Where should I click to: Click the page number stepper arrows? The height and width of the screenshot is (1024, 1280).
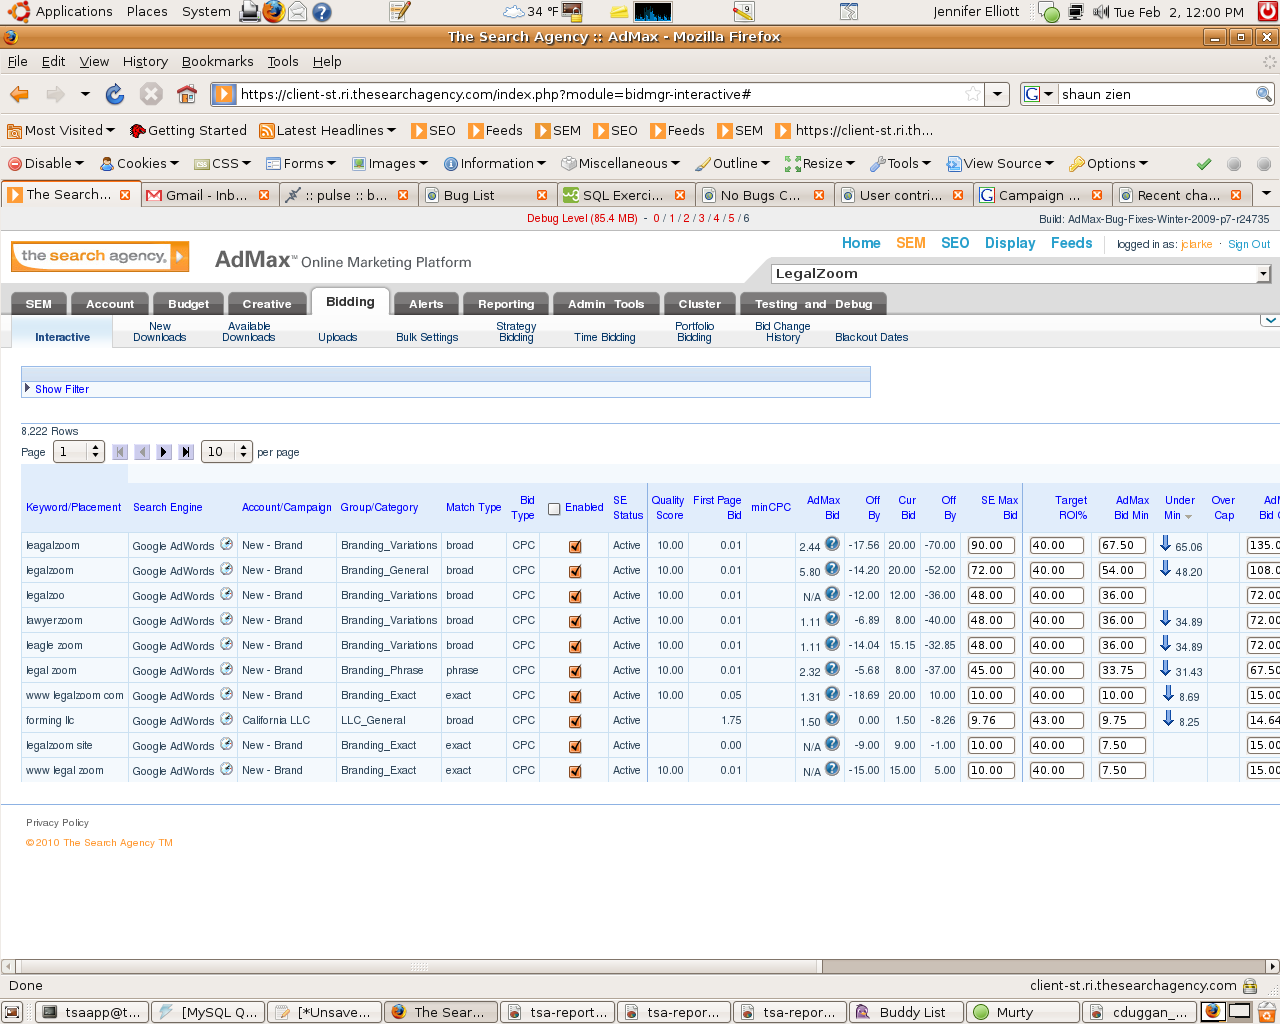[x=96, y=452]
